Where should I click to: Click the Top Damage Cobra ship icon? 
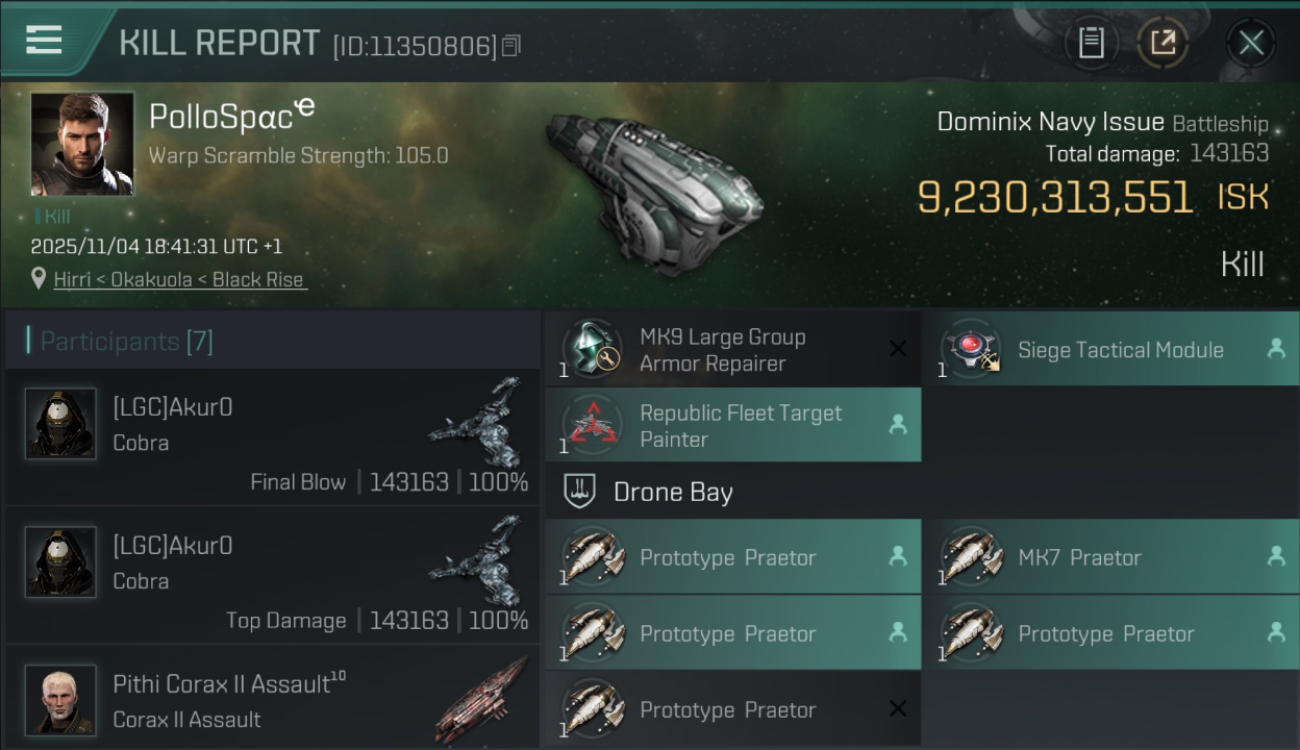pos(476,562)
